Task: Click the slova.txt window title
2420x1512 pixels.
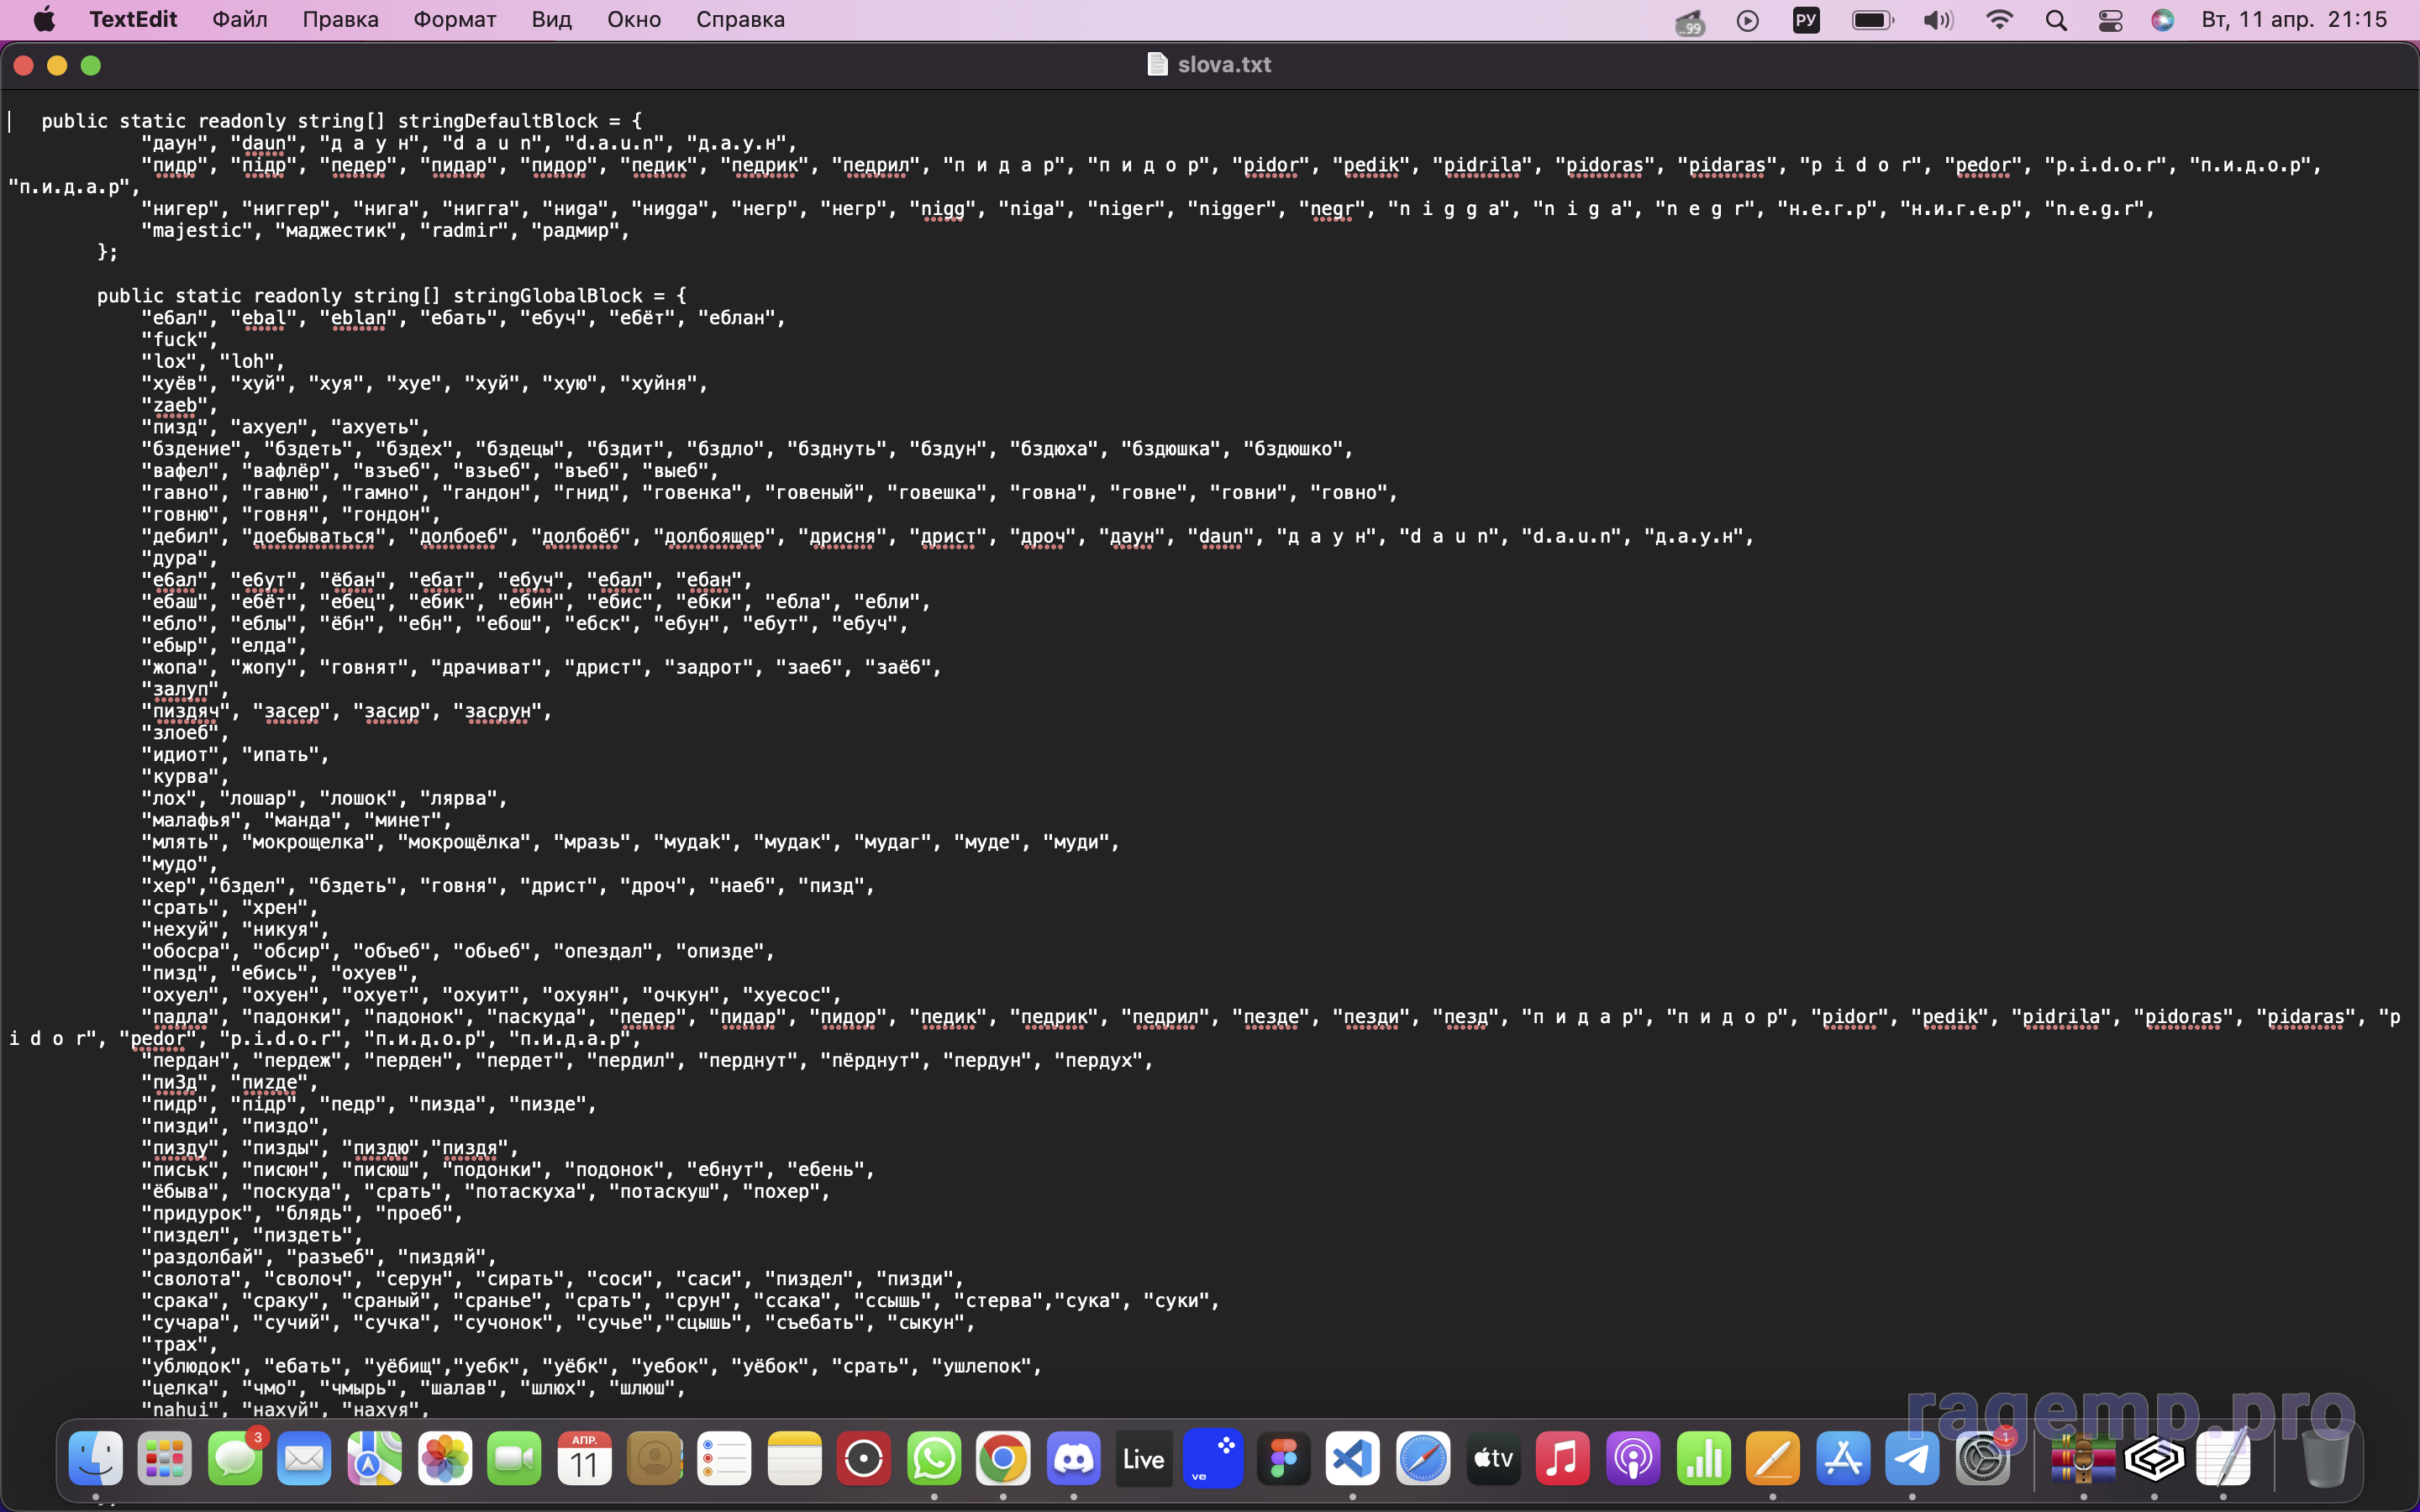Action: pyautogui.click(x=1225, y=64)
